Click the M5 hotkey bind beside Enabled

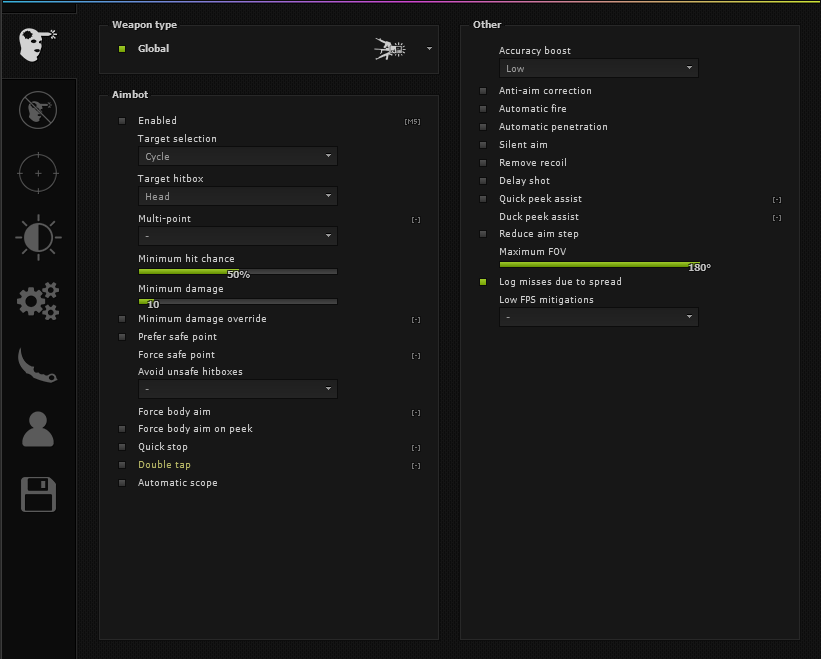tap(412, 121)
